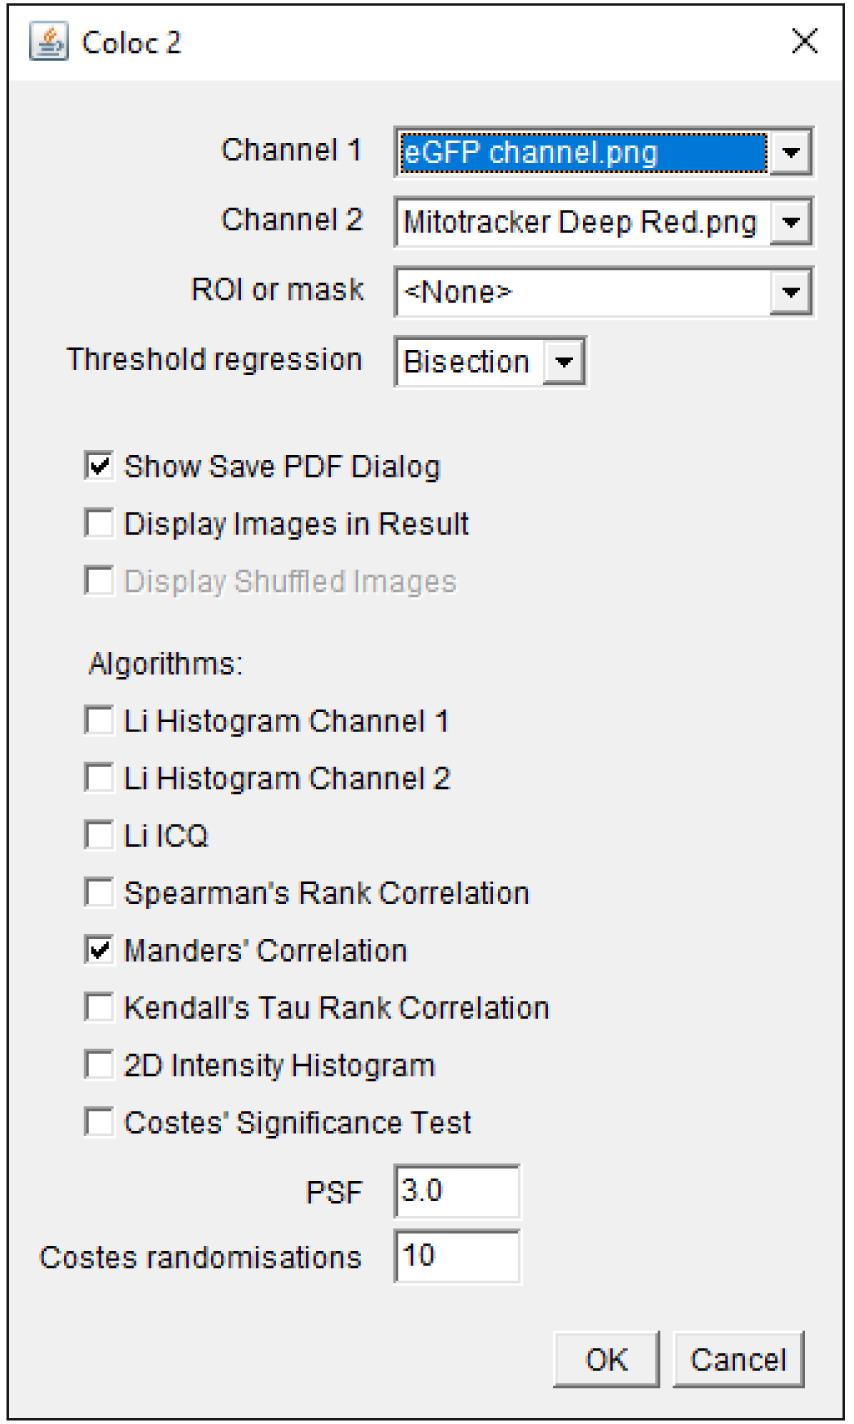Click the Java icon in title bar
This screenshot has width=854, height=1424.
pos(47,43)
